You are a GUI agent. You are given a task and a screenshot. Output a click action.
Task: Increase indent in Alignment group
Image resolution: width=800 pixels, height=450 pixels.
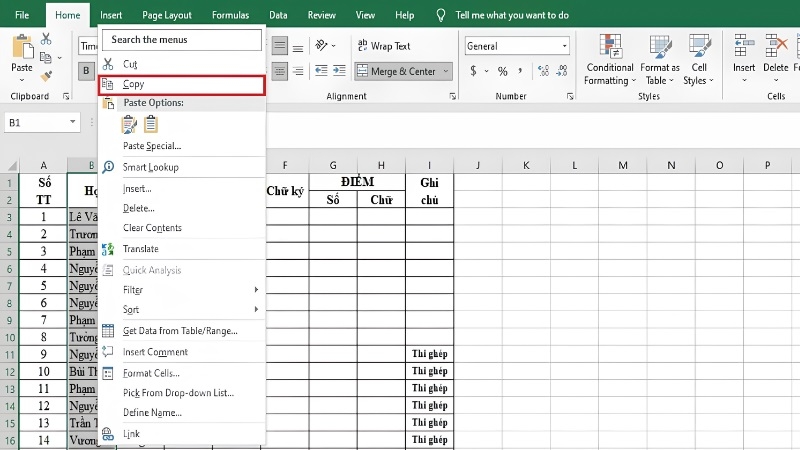click(339, 70)
